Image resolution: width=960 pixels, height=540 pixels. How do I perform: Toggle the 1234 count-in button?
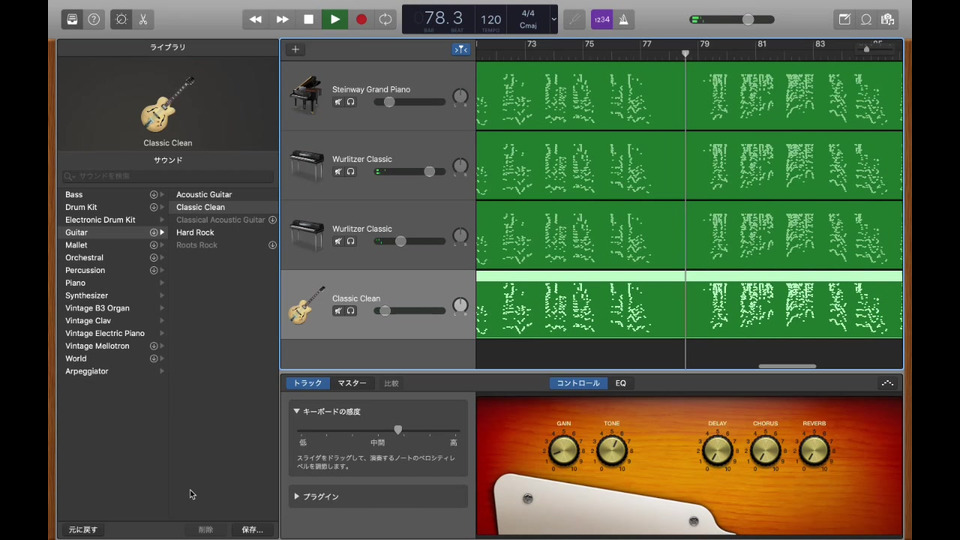point(602,19)
